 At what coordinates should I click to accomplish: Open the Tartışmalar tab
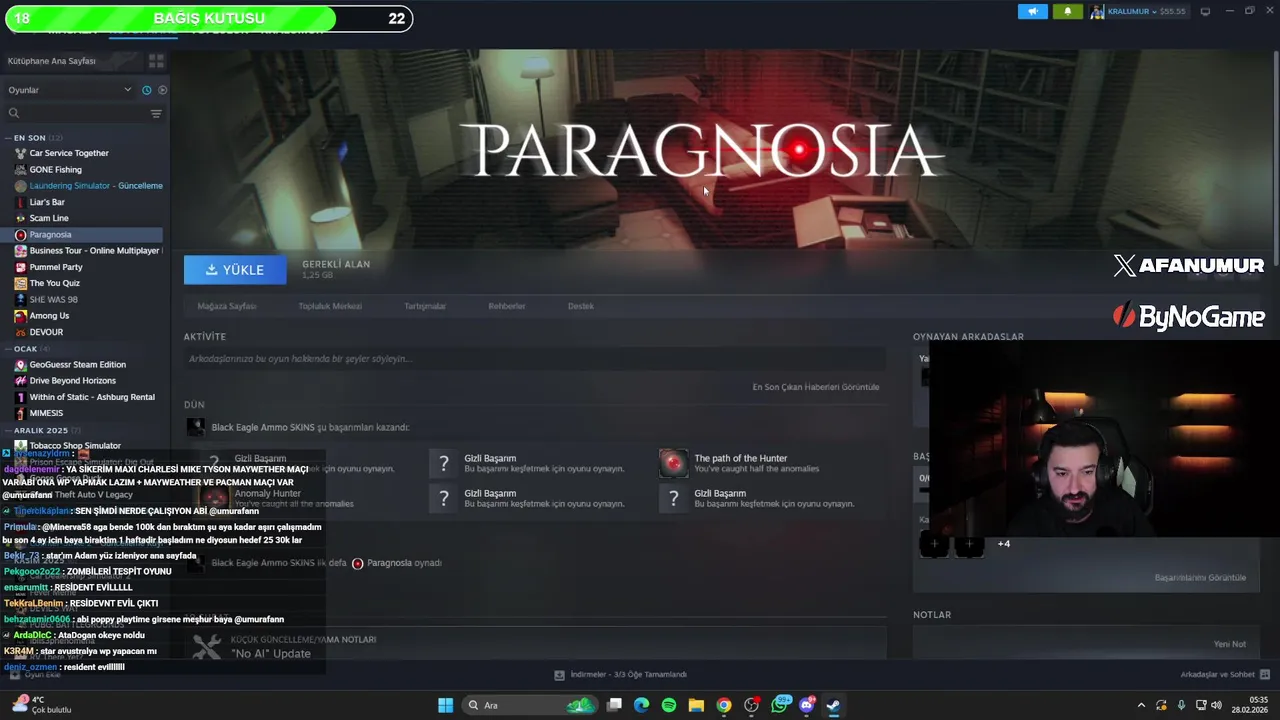click(425, 306)
